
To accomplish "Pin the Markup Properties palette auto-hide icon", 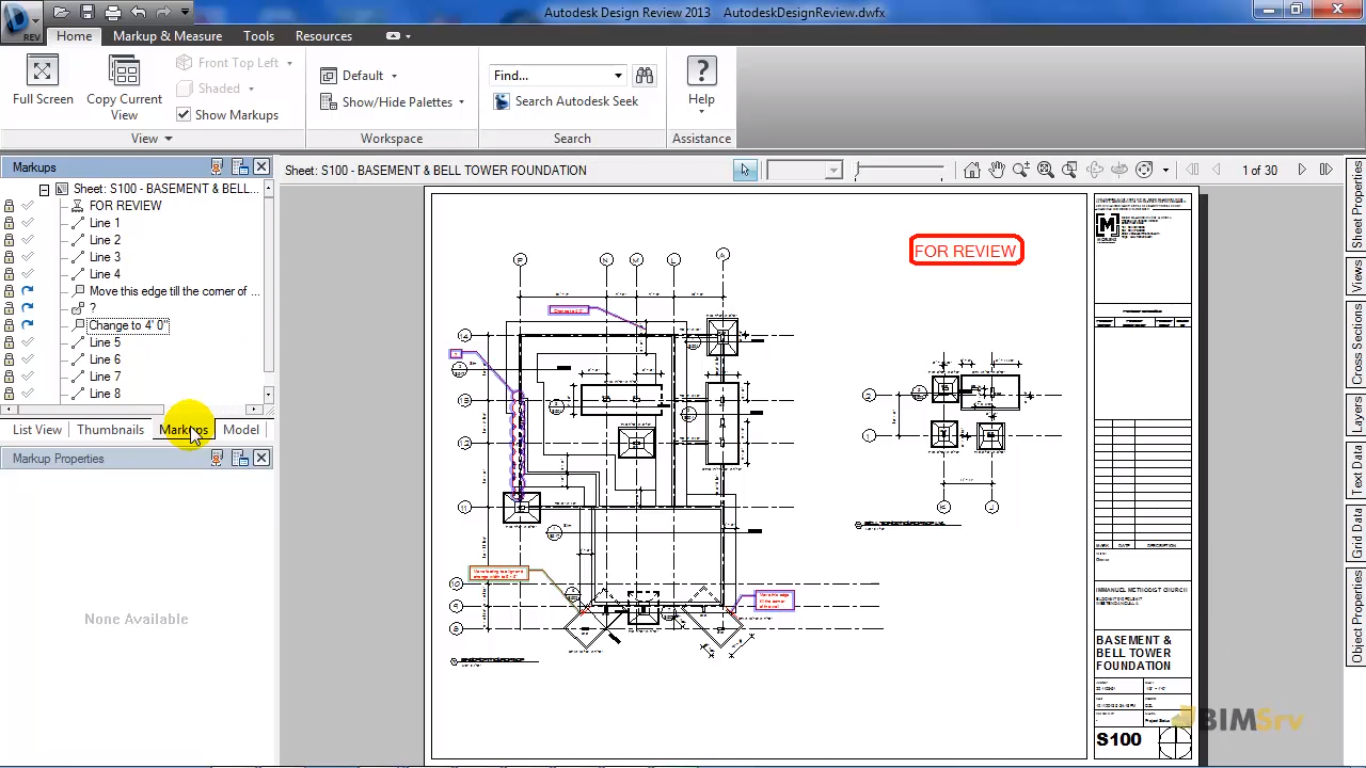I will coord(217,457).
